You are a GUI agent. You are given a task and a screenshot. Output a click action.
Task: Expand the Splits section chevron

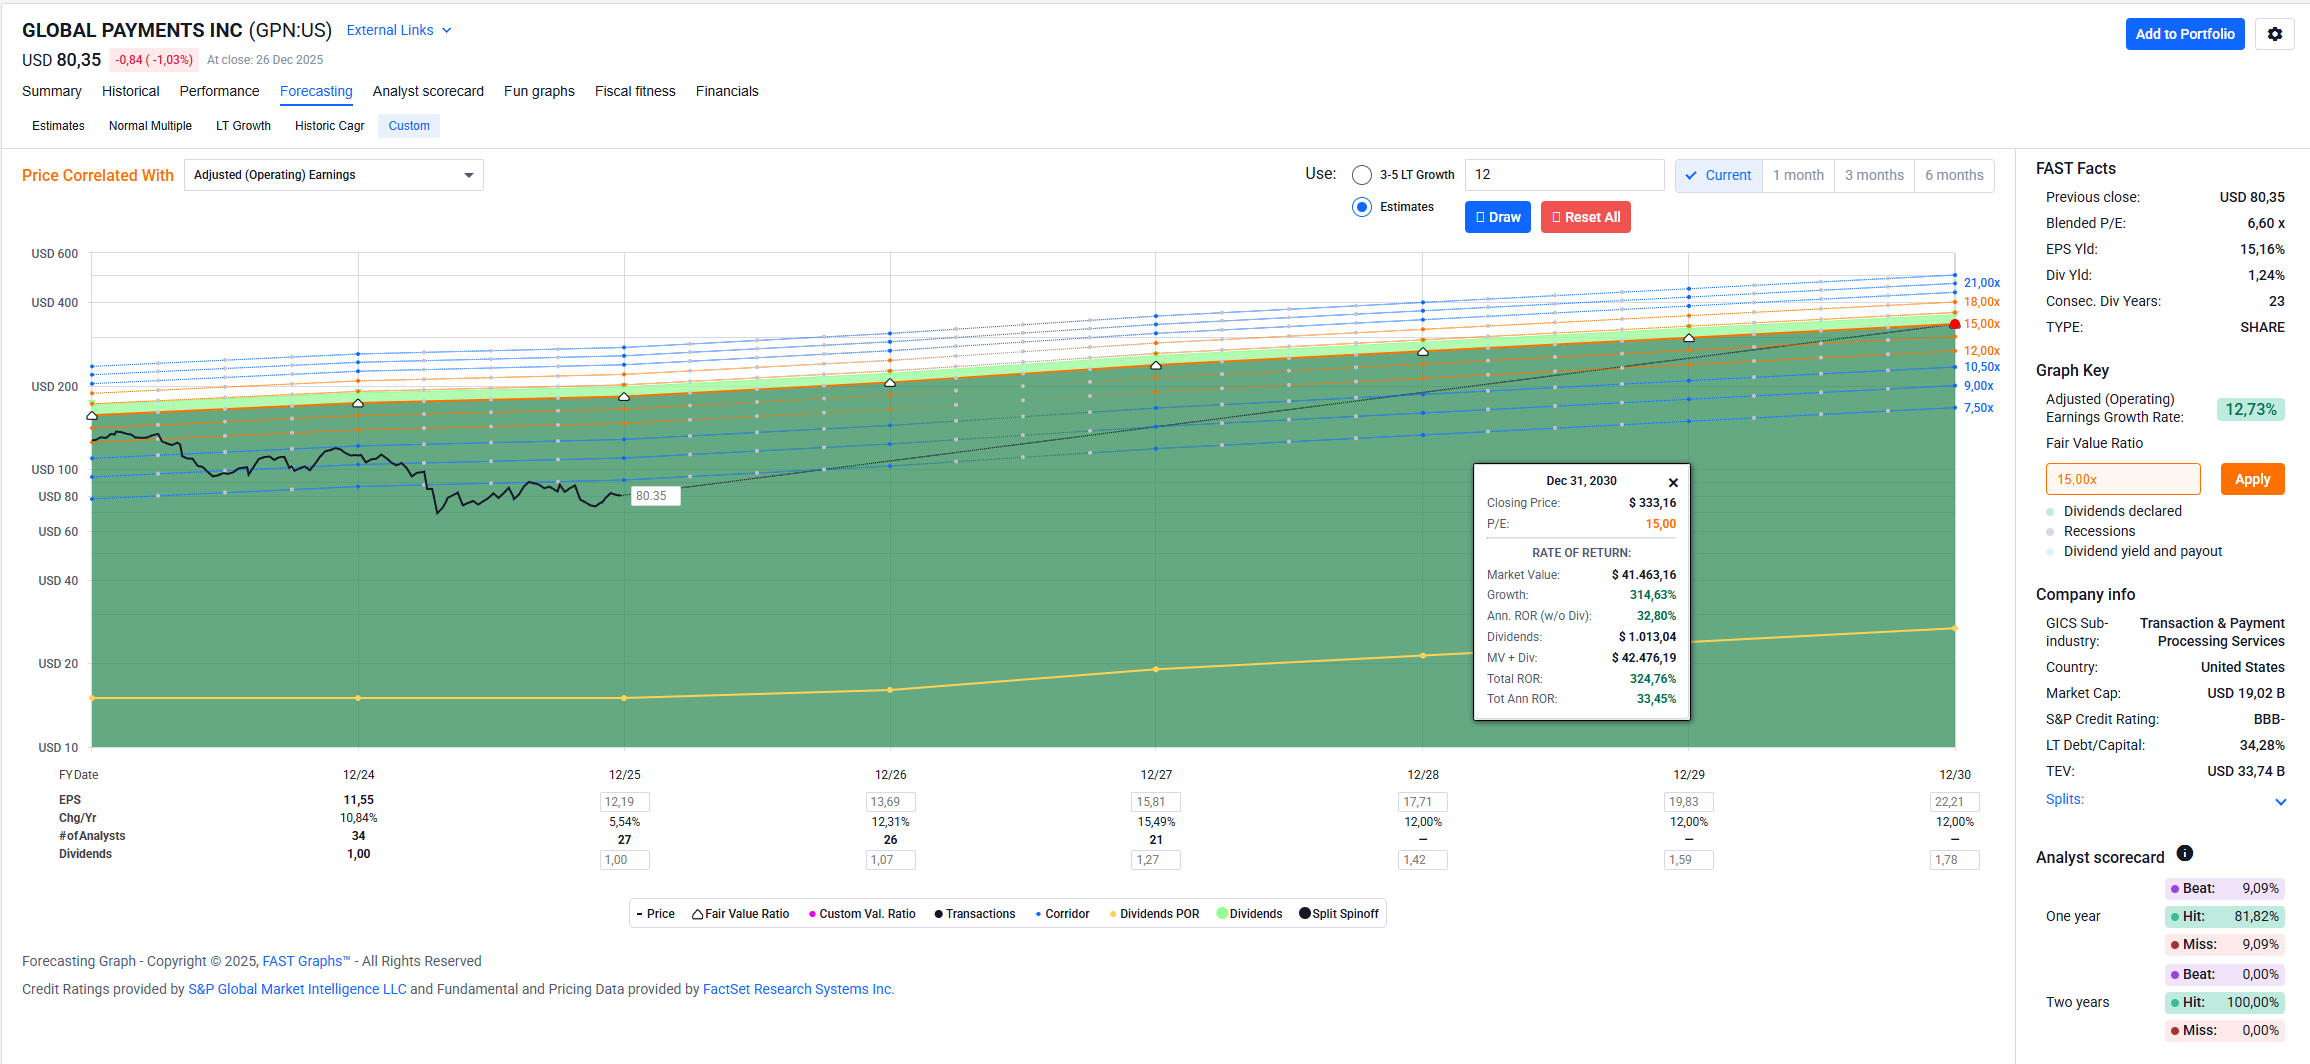[x=2280, y=801]
